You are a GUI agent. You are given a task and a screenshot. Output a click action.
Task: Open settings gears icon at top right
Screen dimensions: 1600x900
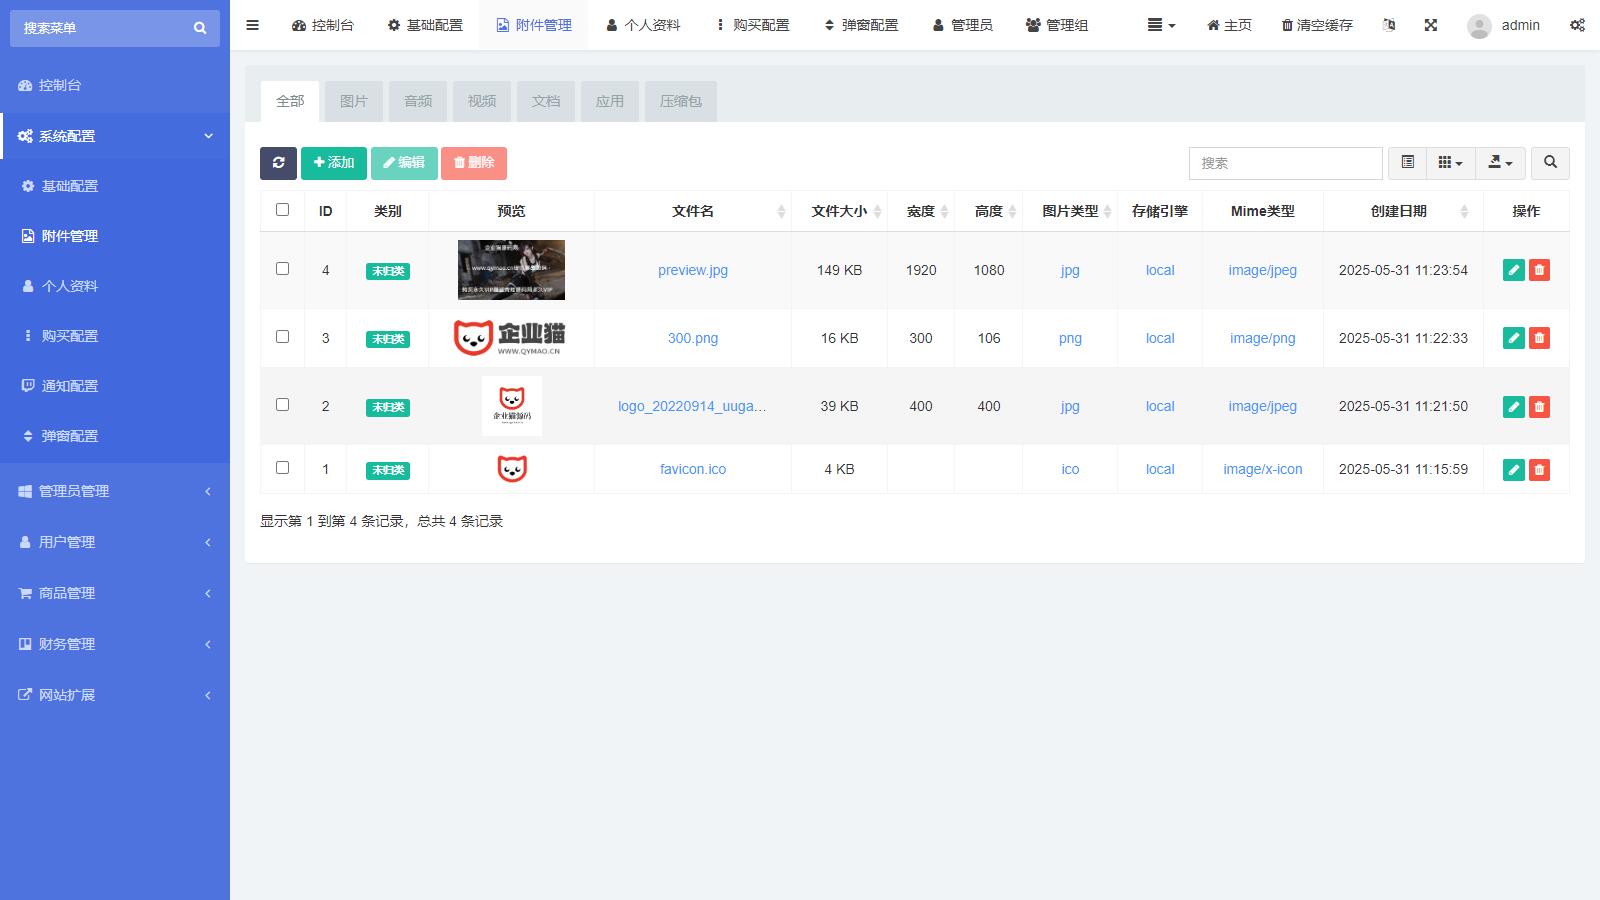click(x=1577, y=25)
